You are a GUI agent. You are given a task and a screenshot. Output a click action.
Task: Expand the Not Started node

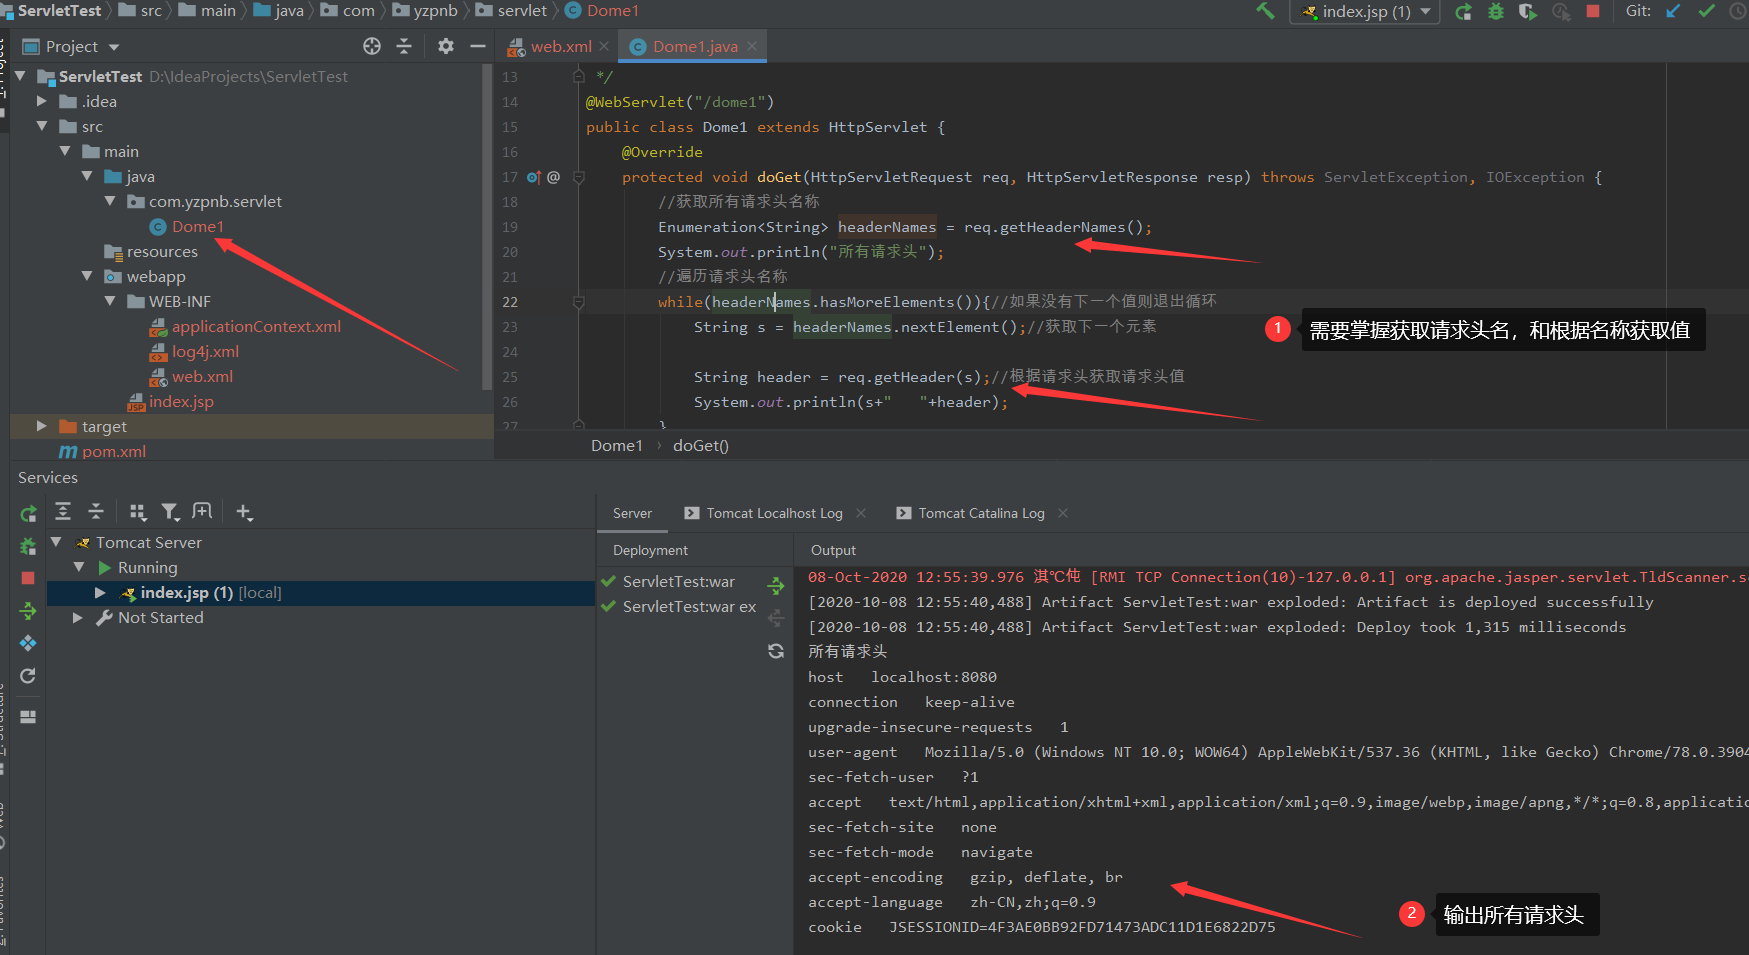coord(78,618)
